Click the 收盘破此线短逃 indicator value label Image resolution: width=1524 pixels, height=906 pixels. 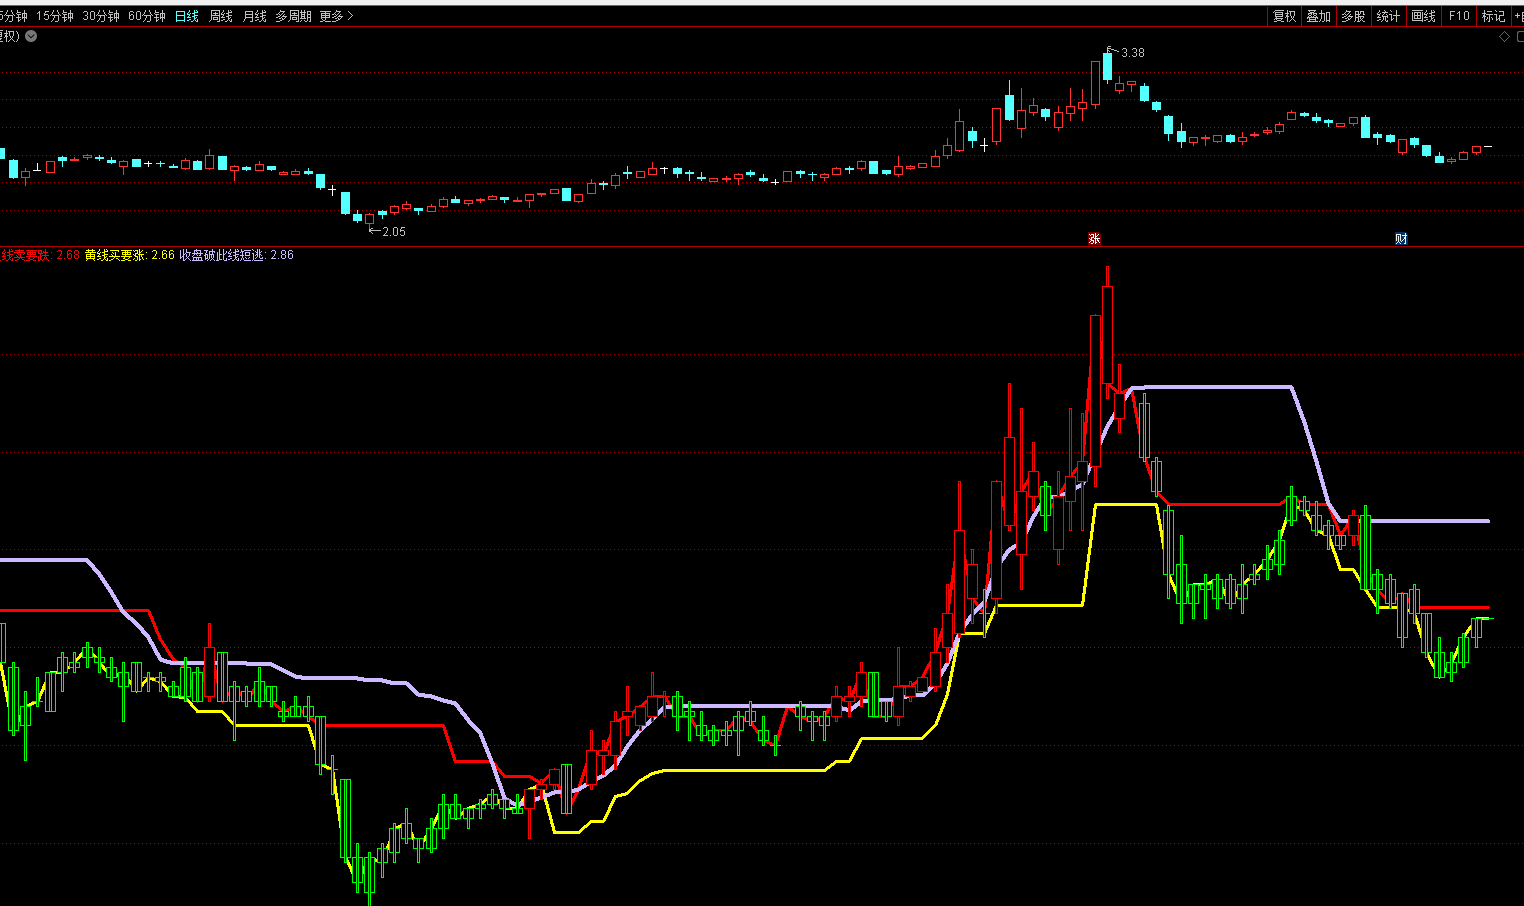tap(236, 255)
